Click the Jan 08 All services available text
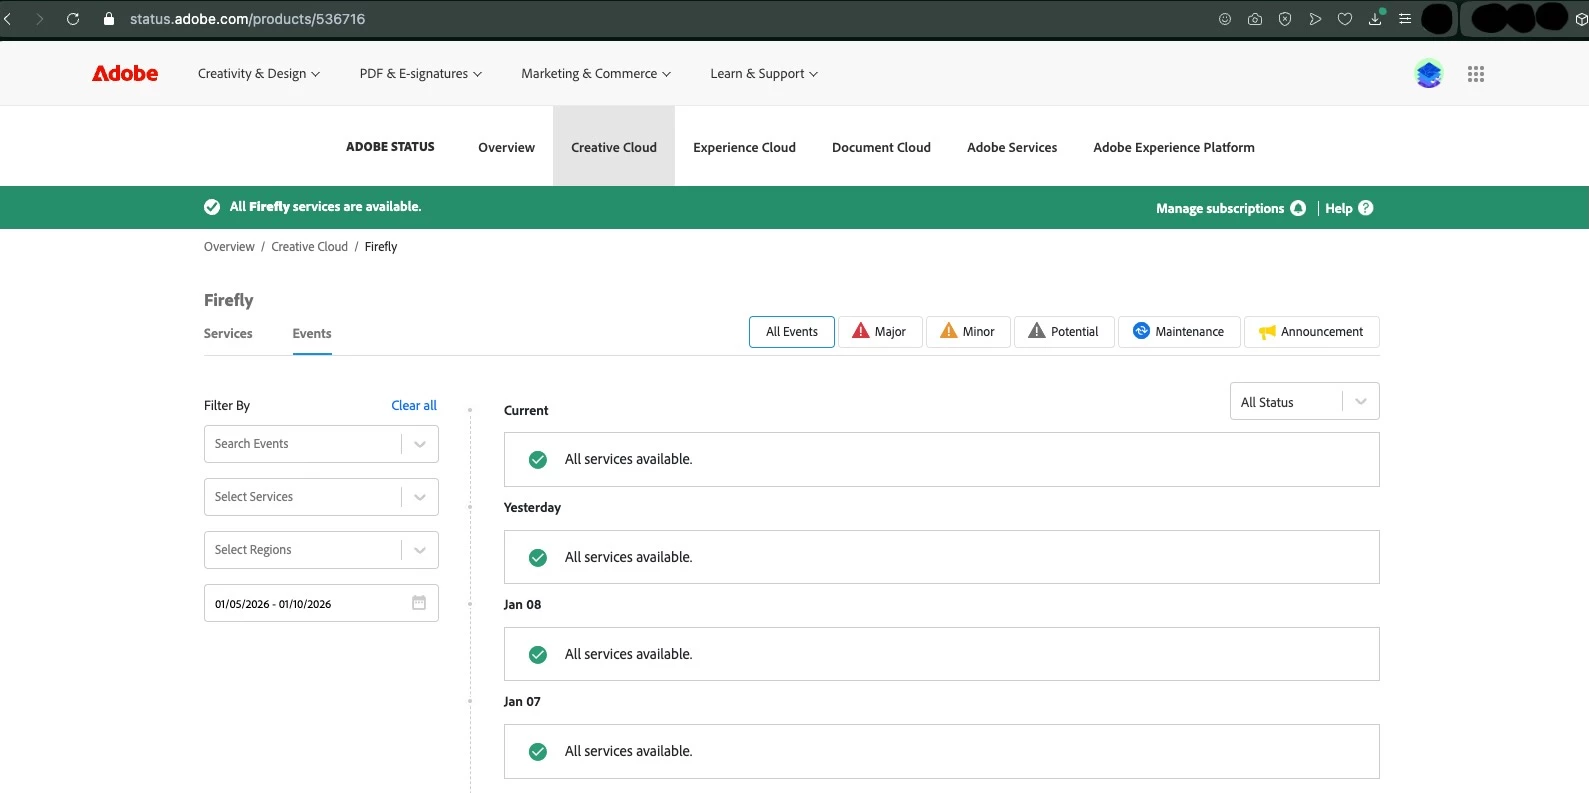 click(x=629, y=655)
